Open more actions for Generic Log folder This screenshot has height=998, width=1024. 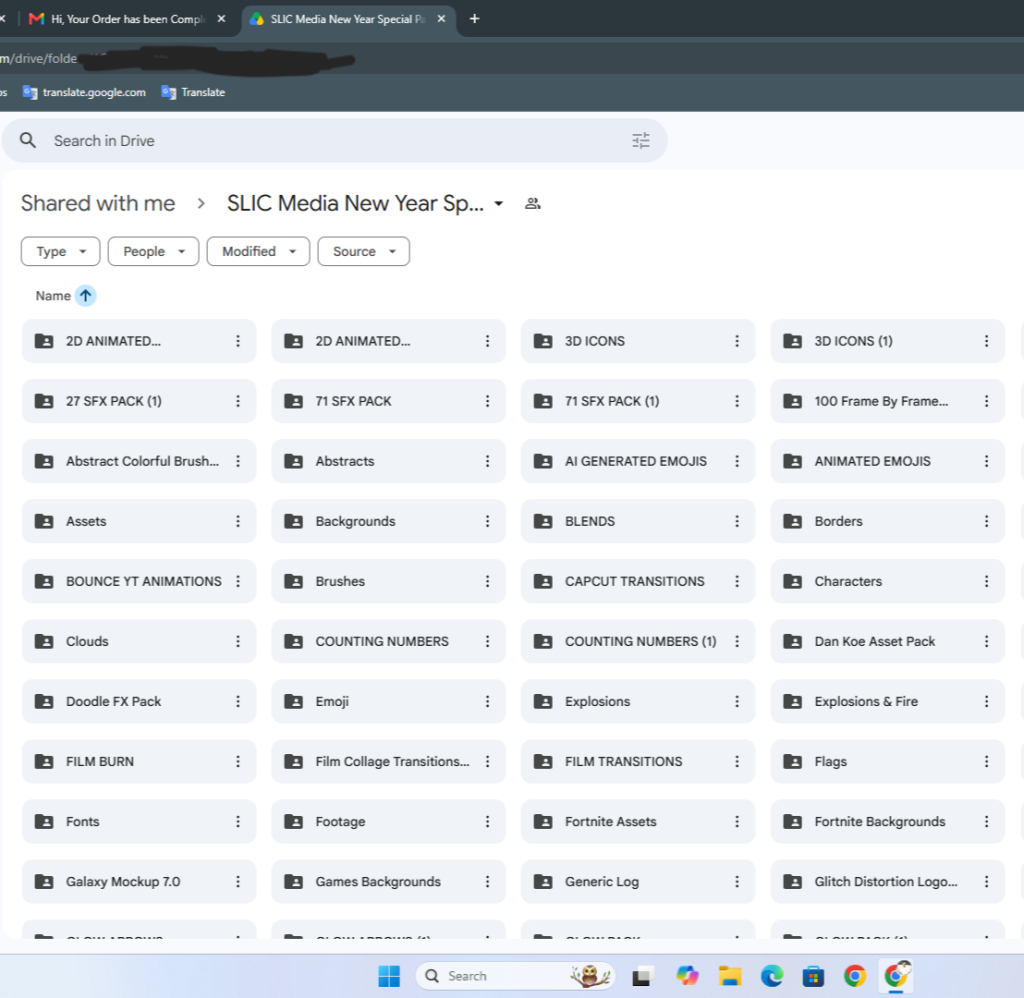point(737,882)
